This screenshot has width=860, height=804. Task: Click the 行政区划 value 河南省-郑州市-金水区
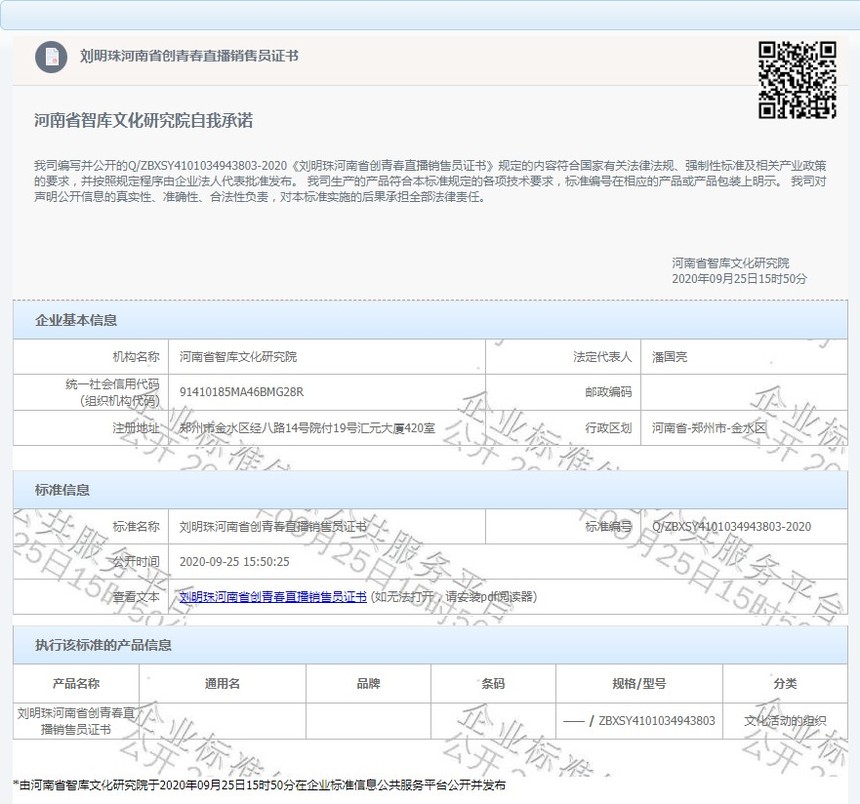pos(709,428)
